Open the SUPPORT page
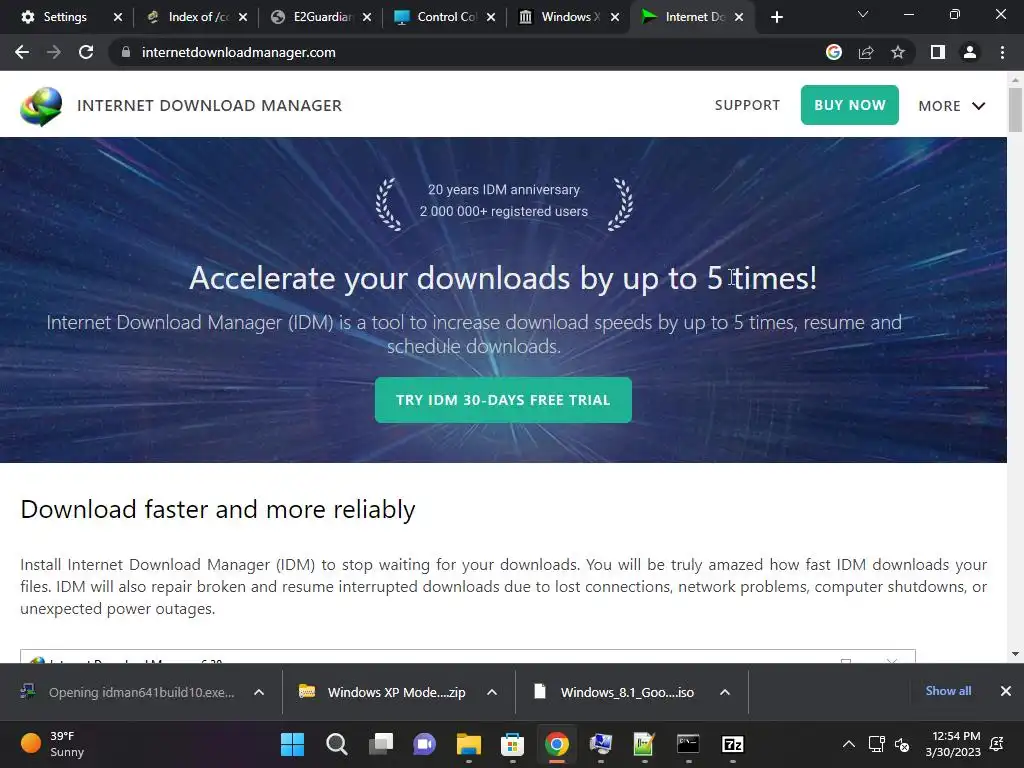The height and width of the screenshot is (768, 1024). [x=747, y=105]
